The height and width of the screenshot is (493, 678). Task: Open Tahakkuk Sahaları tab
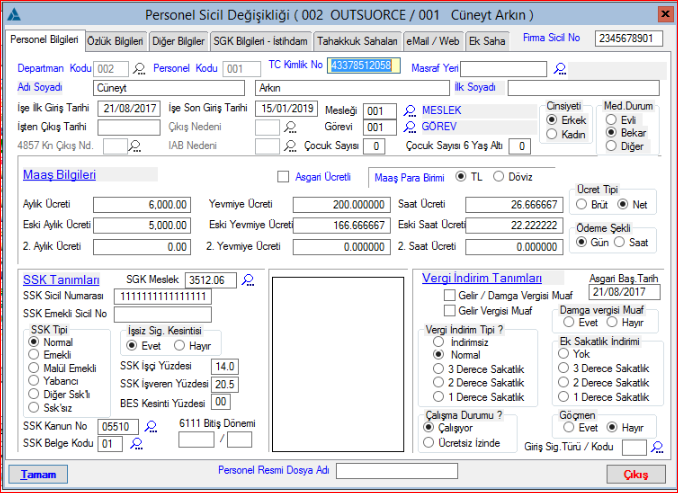click(x=357, y=41)
